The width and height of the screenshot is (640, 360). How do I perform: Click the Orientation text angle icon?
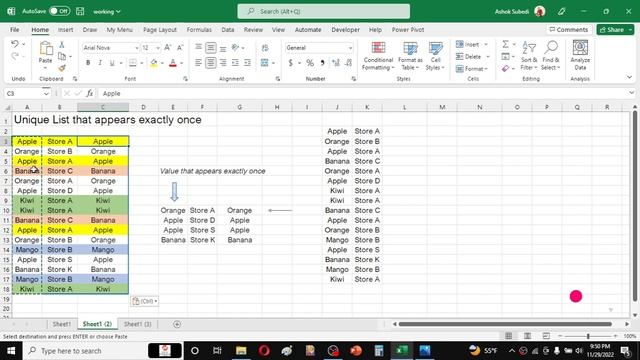coord(235,48)
